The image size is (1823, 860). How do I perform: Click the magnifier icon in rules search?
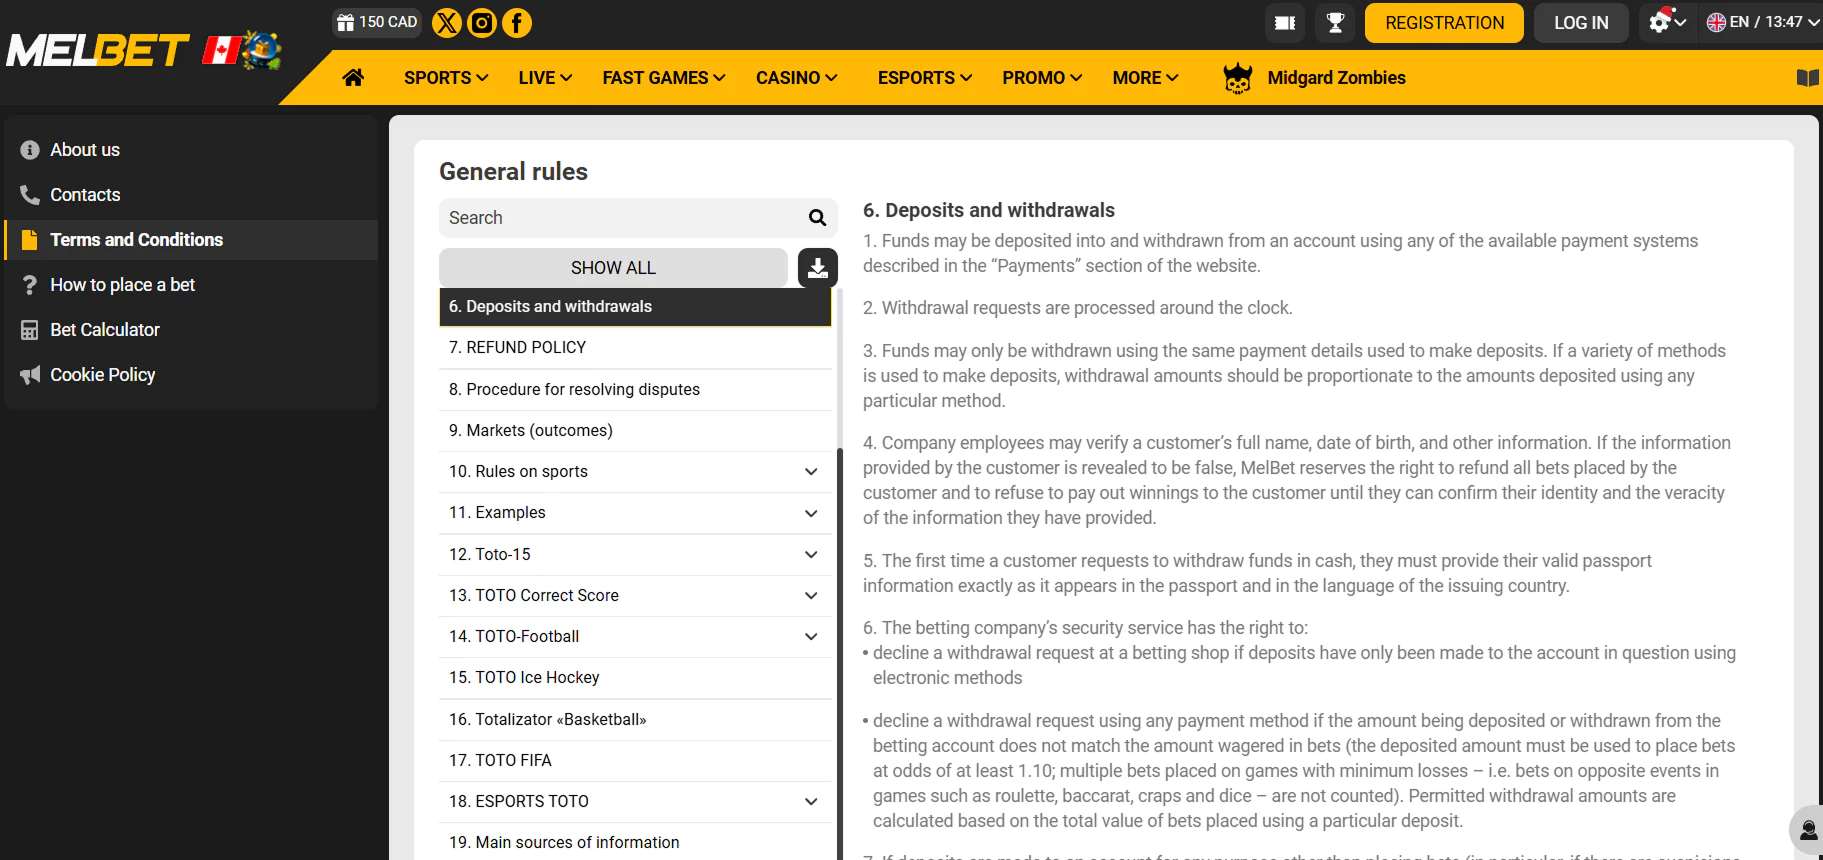817,218
